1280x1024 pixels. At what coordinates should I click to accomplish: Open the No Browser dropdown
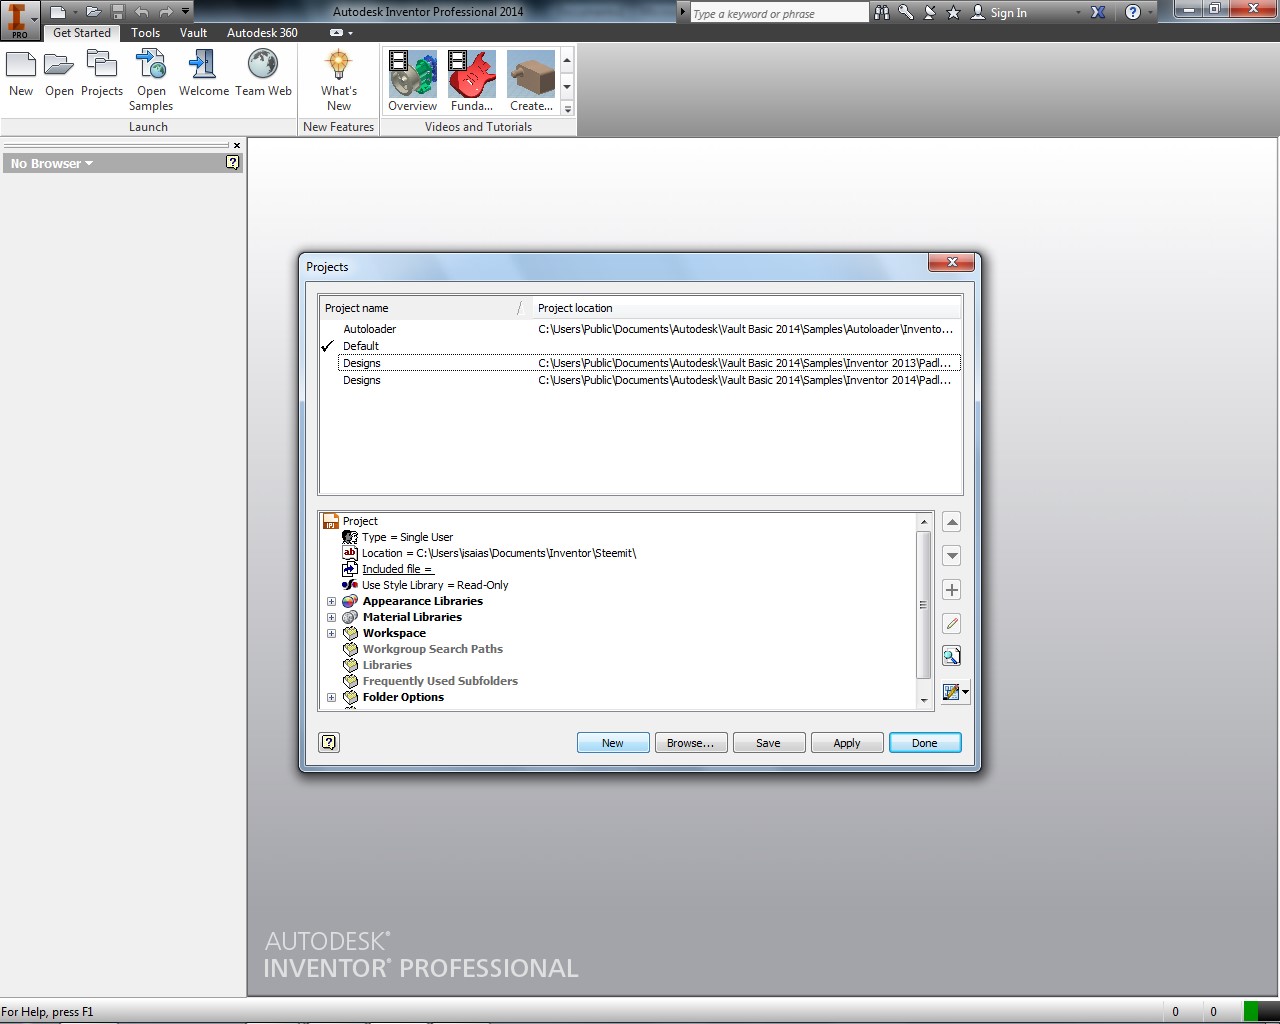pyautogui.click(x=52, y=163)
